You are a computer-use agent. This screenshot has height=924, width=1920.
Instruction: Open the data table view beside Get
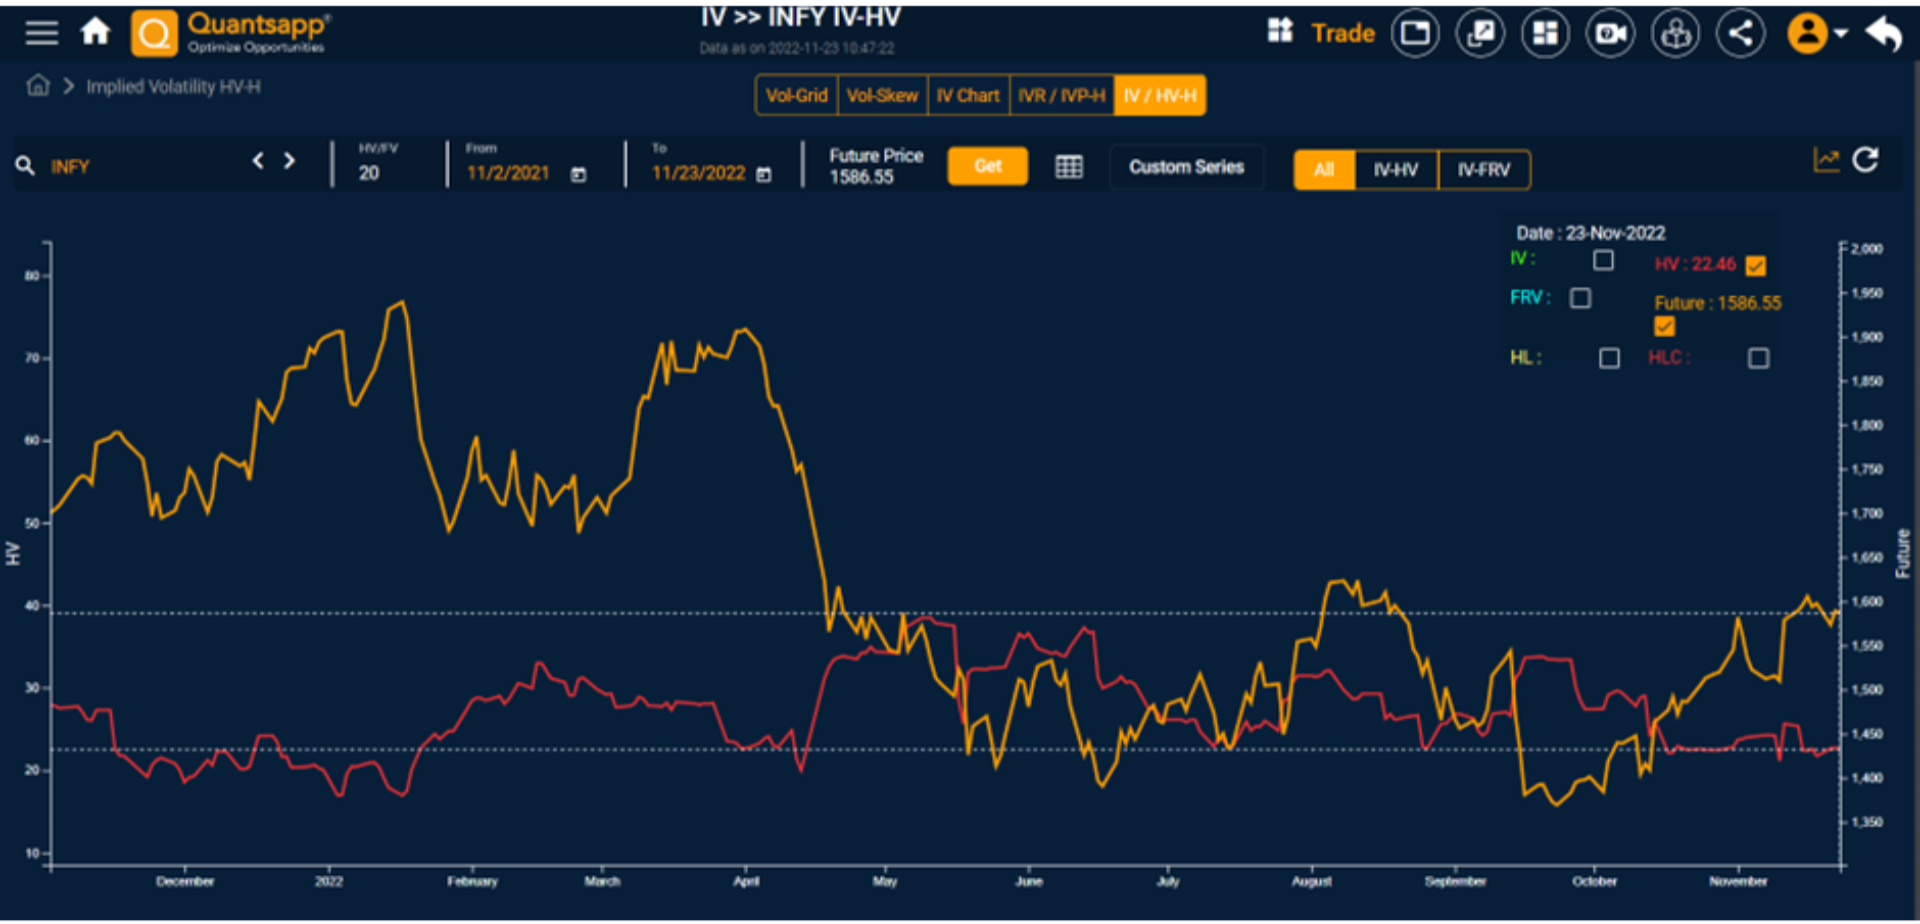[x=1068, y=167]
